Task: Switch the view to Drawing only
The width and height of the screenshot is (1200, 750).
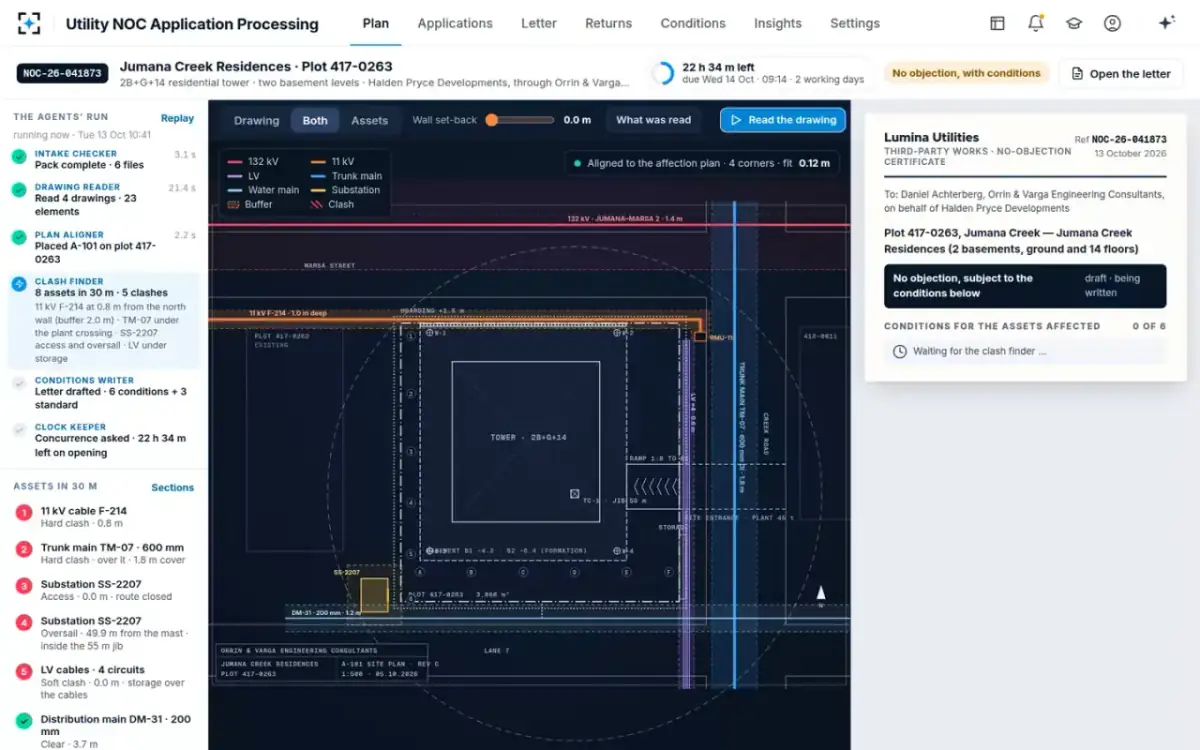Action: coord(257,121)
